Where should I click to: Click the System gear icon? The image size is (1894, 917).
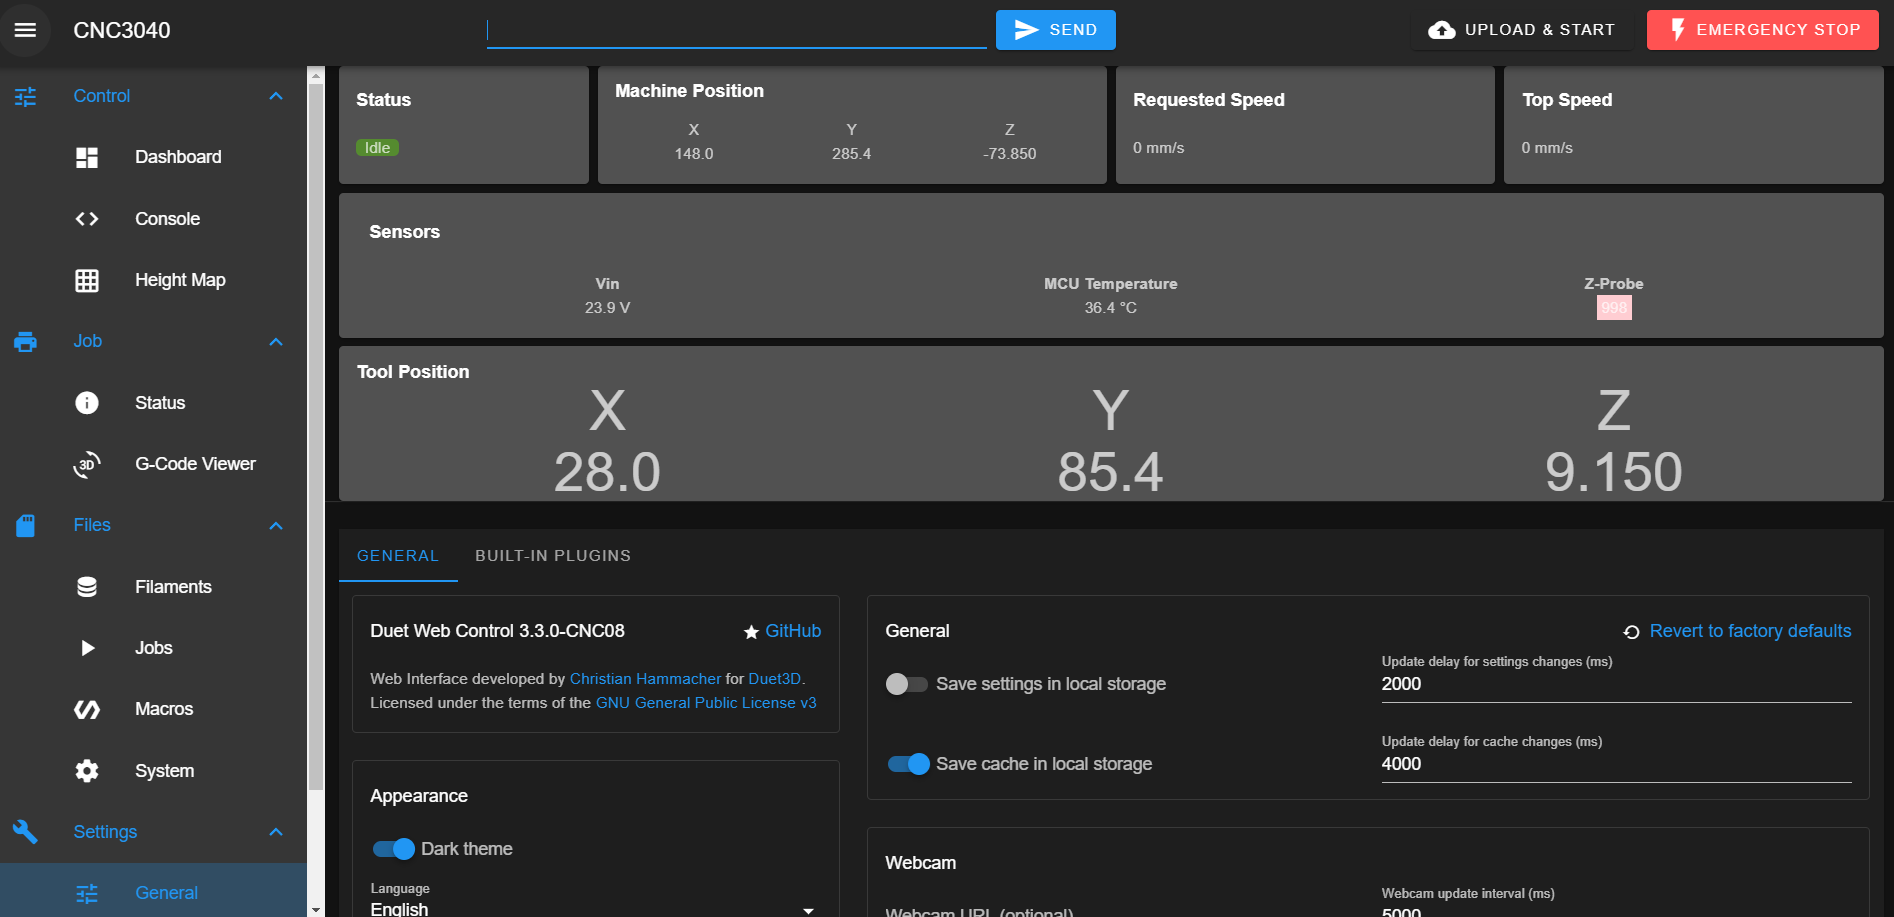(87, 771)
